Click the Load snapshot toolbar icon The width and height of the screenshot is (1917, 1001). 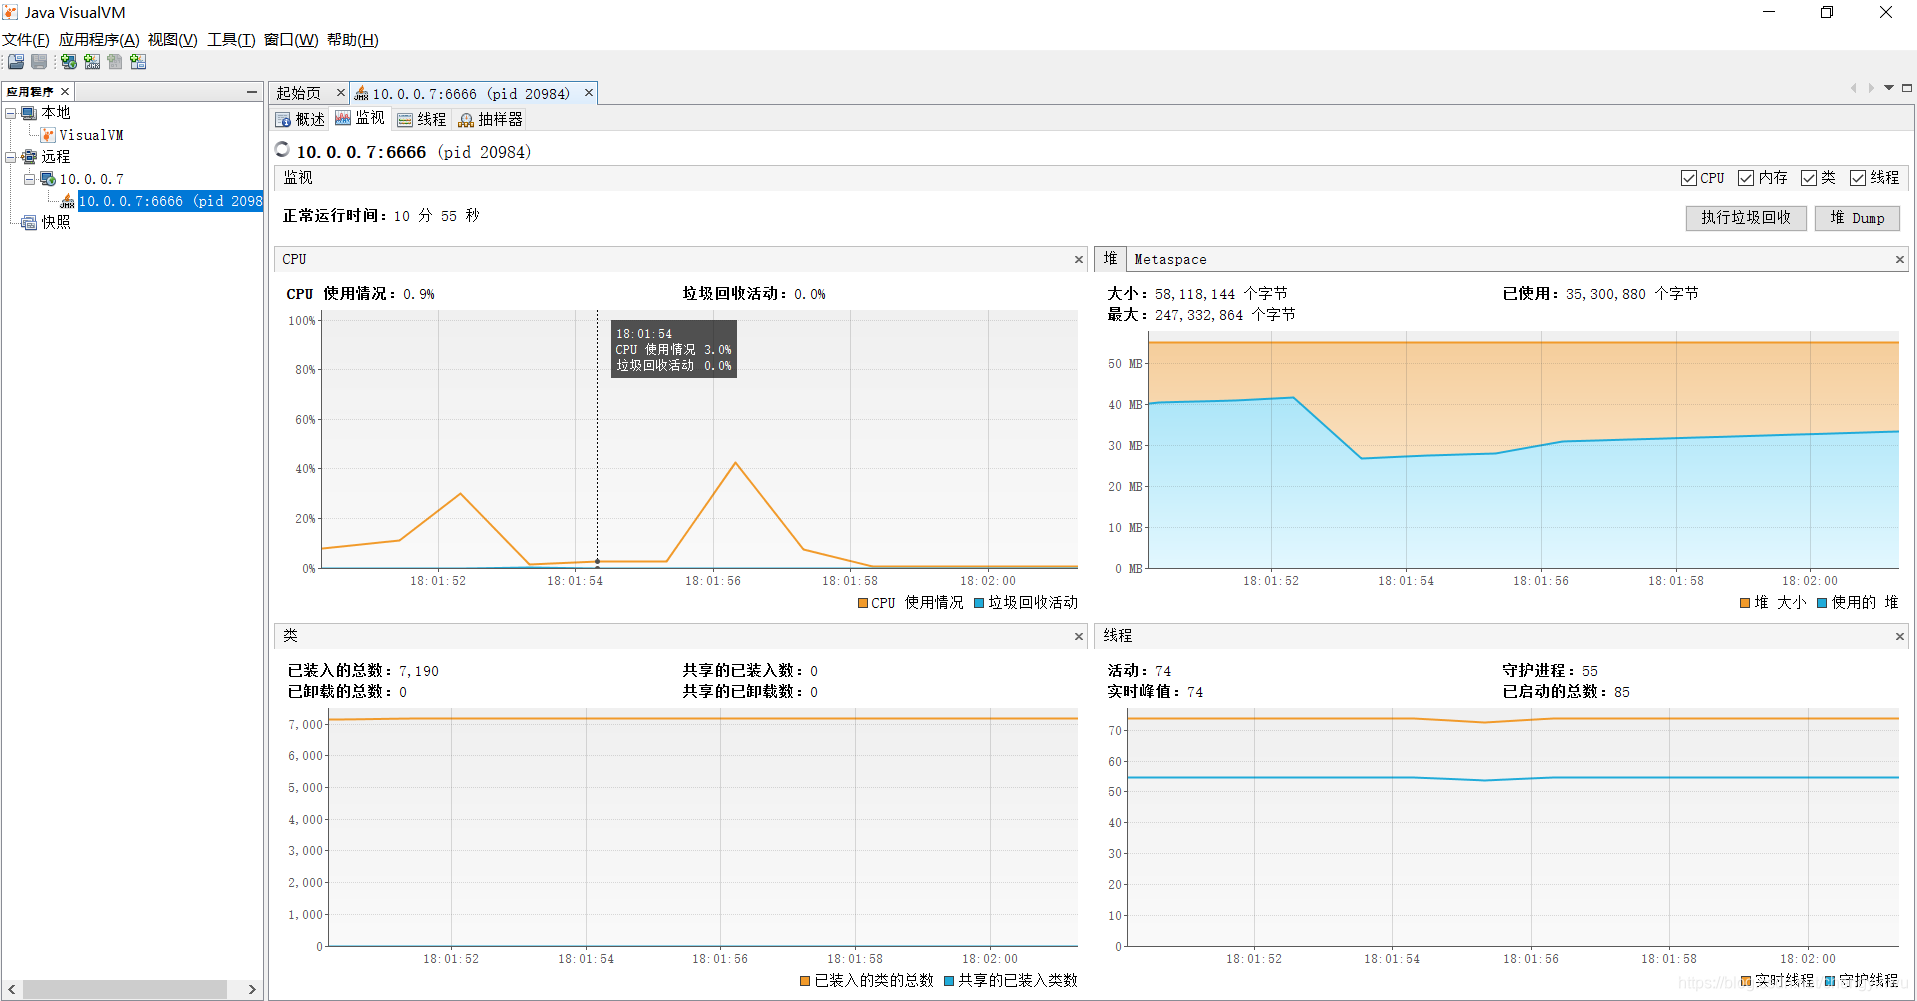(x=16, y=62)
